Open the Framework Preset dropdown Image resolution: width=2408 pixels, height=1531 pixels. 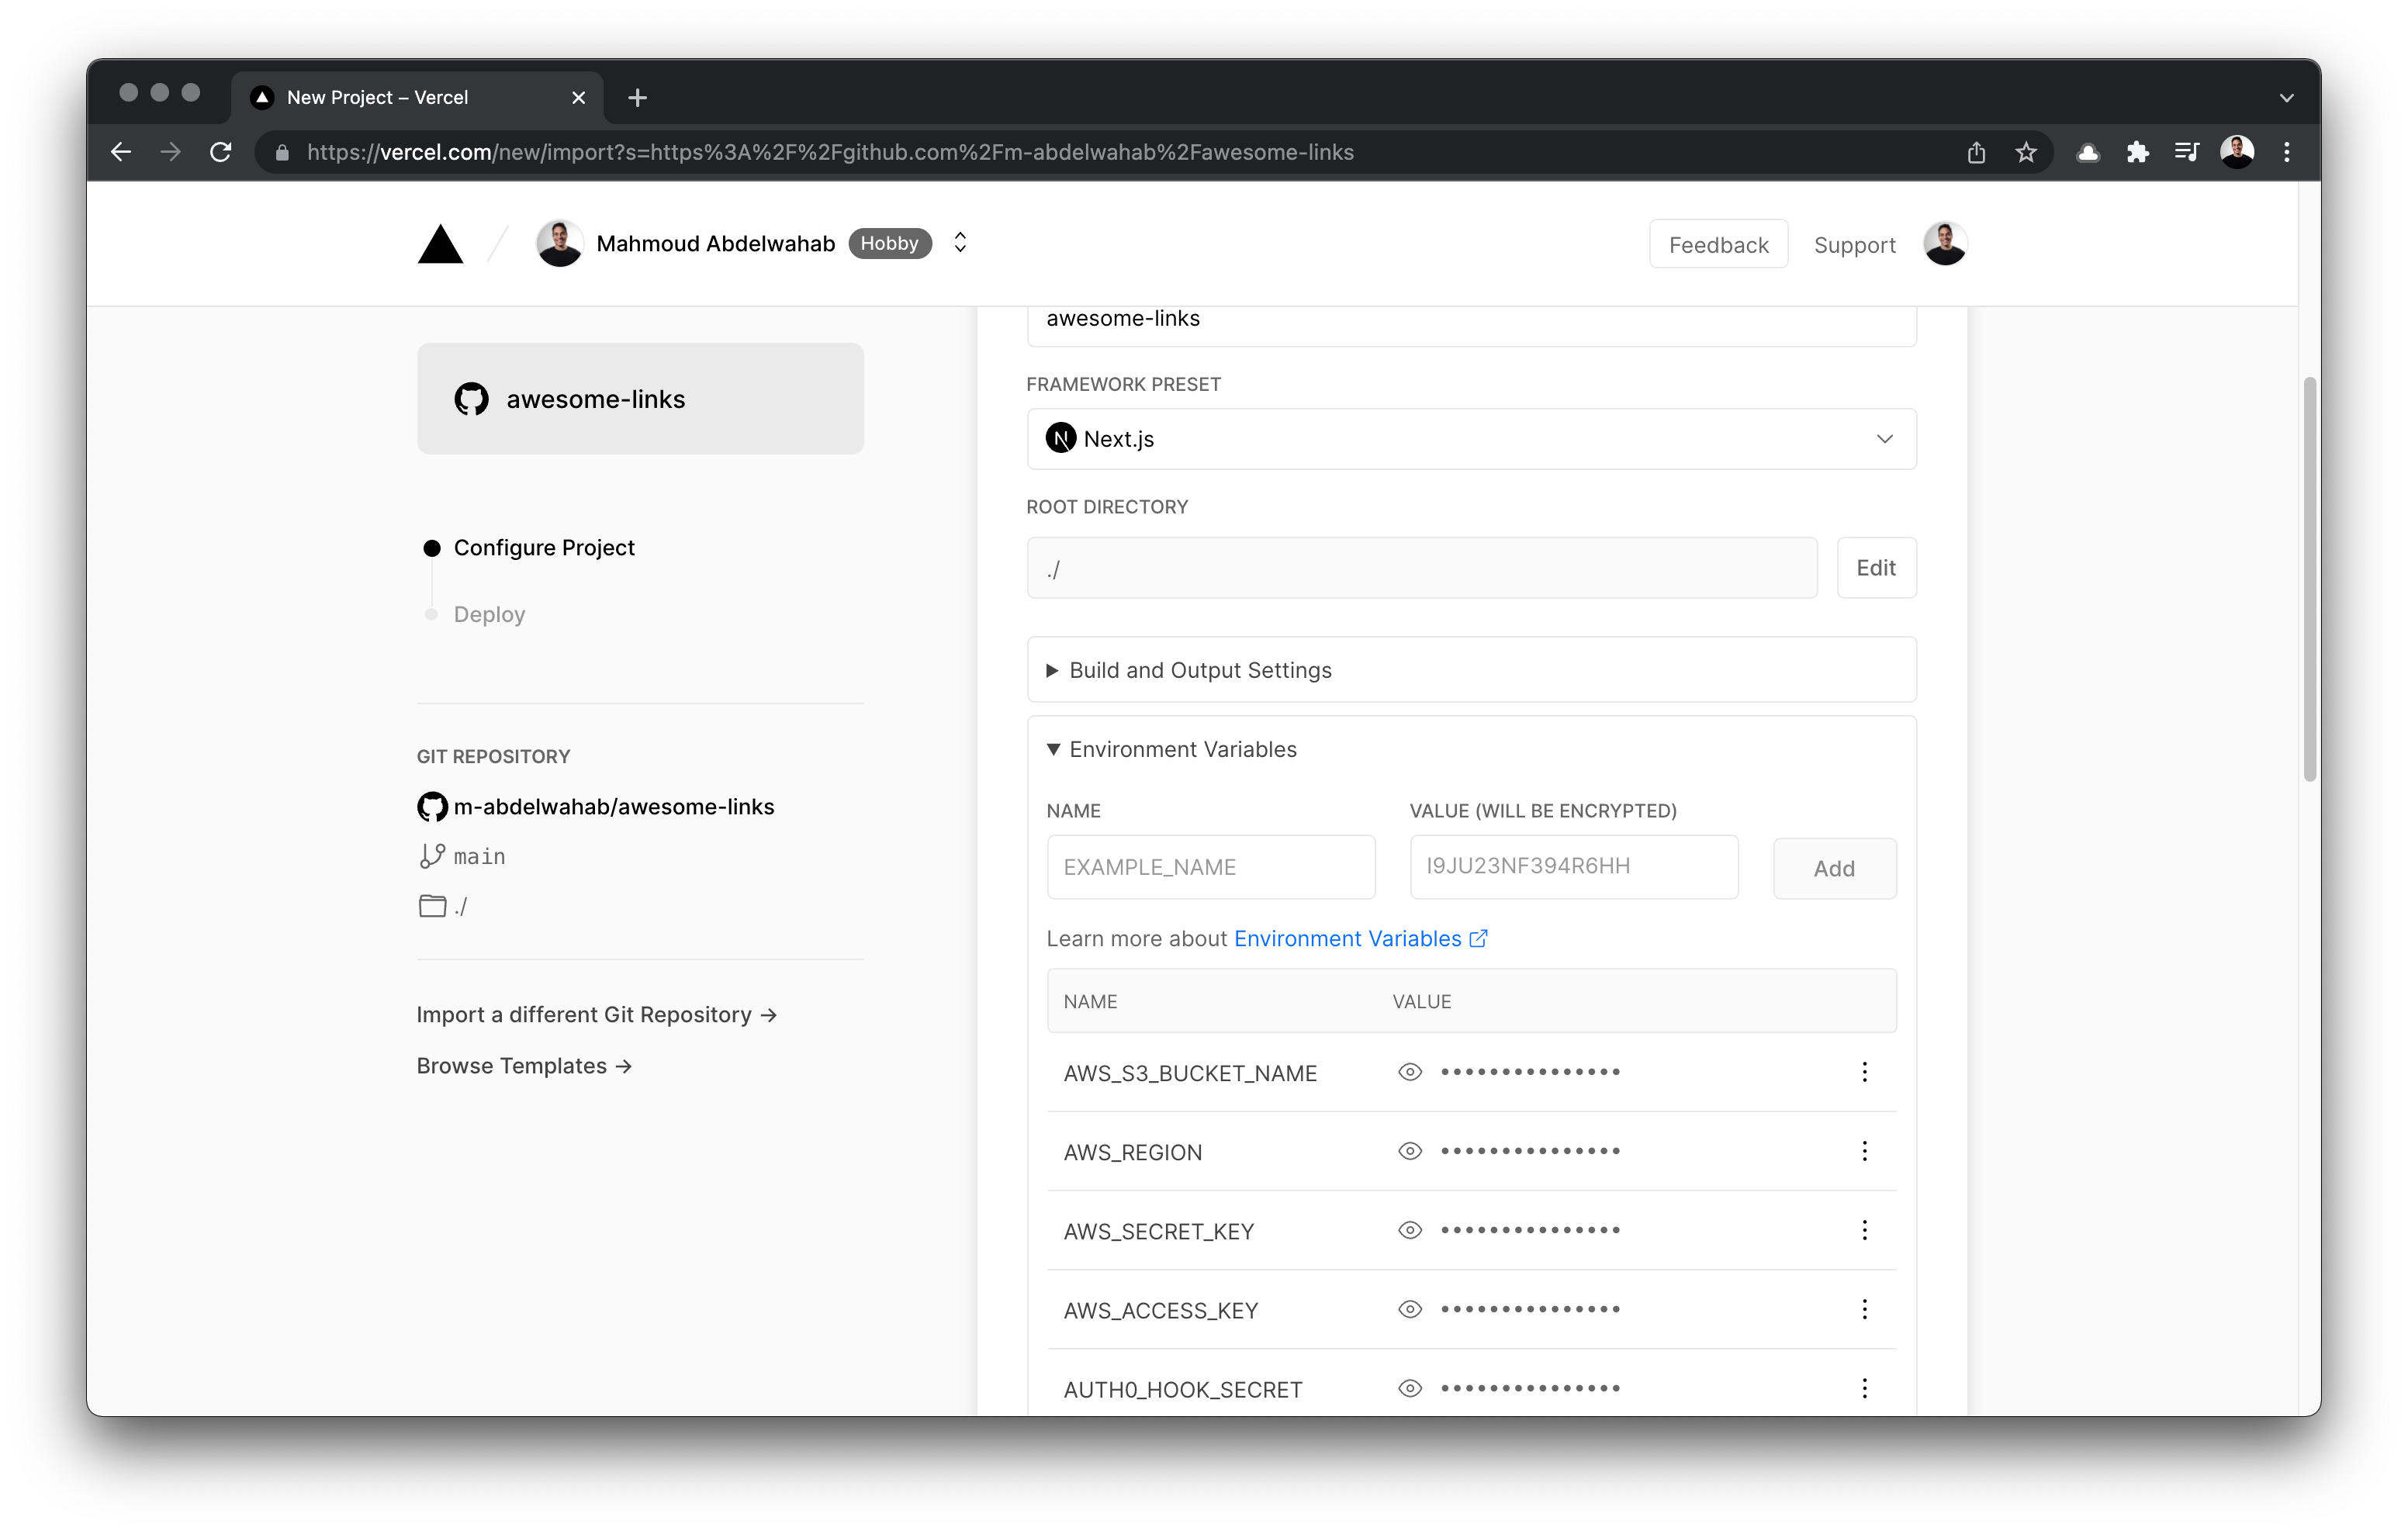click(1886, 438)
